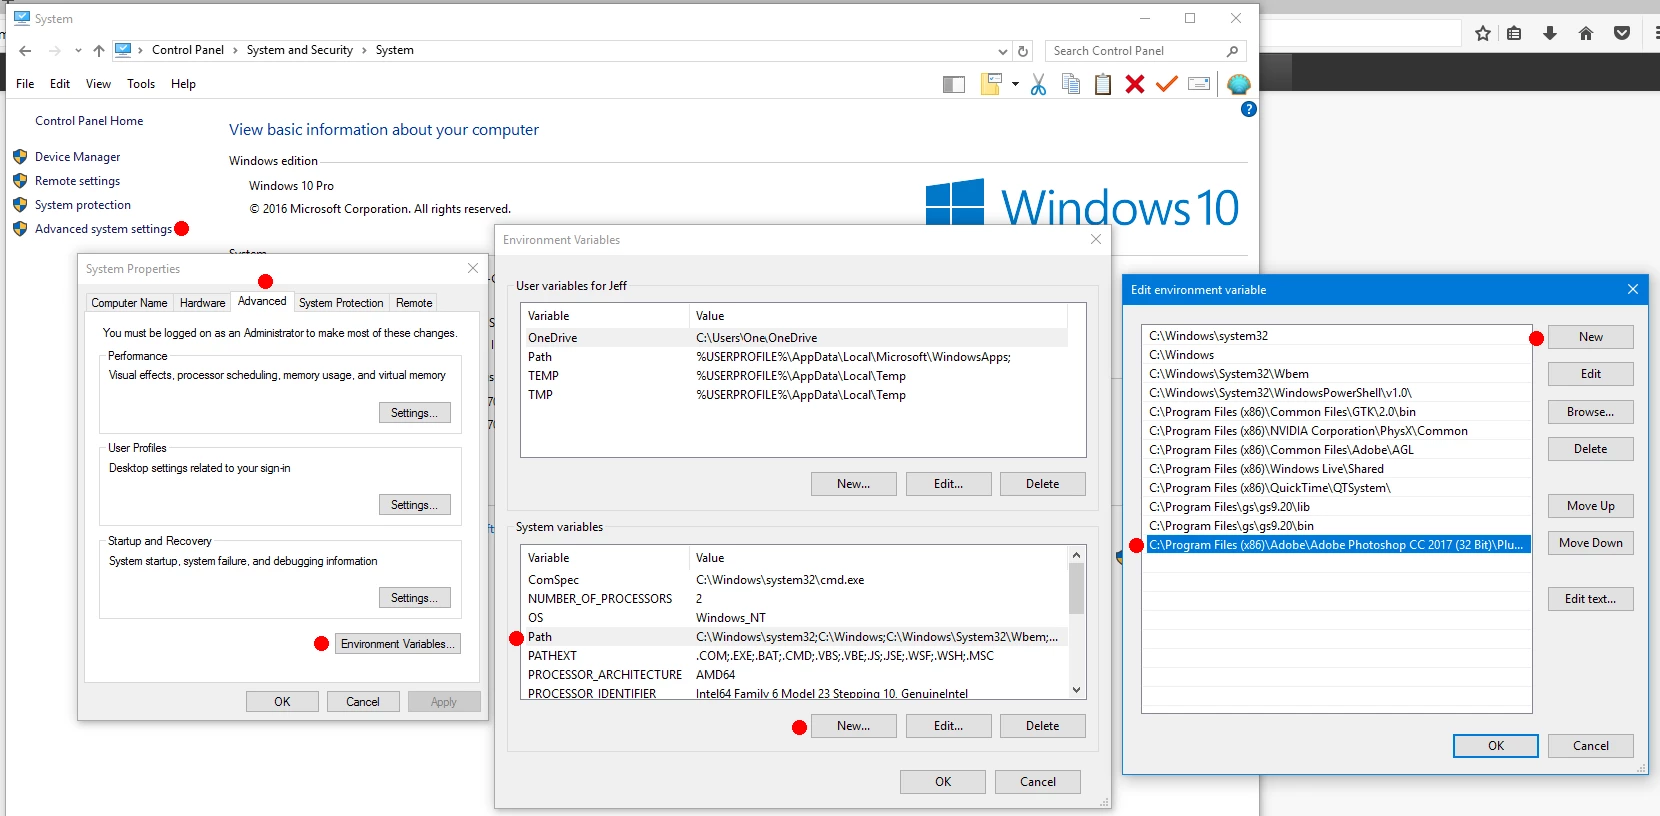Click the Copy toolbar icon
Viewport: 1660px width, 816px height.
tap(1071, 84)
